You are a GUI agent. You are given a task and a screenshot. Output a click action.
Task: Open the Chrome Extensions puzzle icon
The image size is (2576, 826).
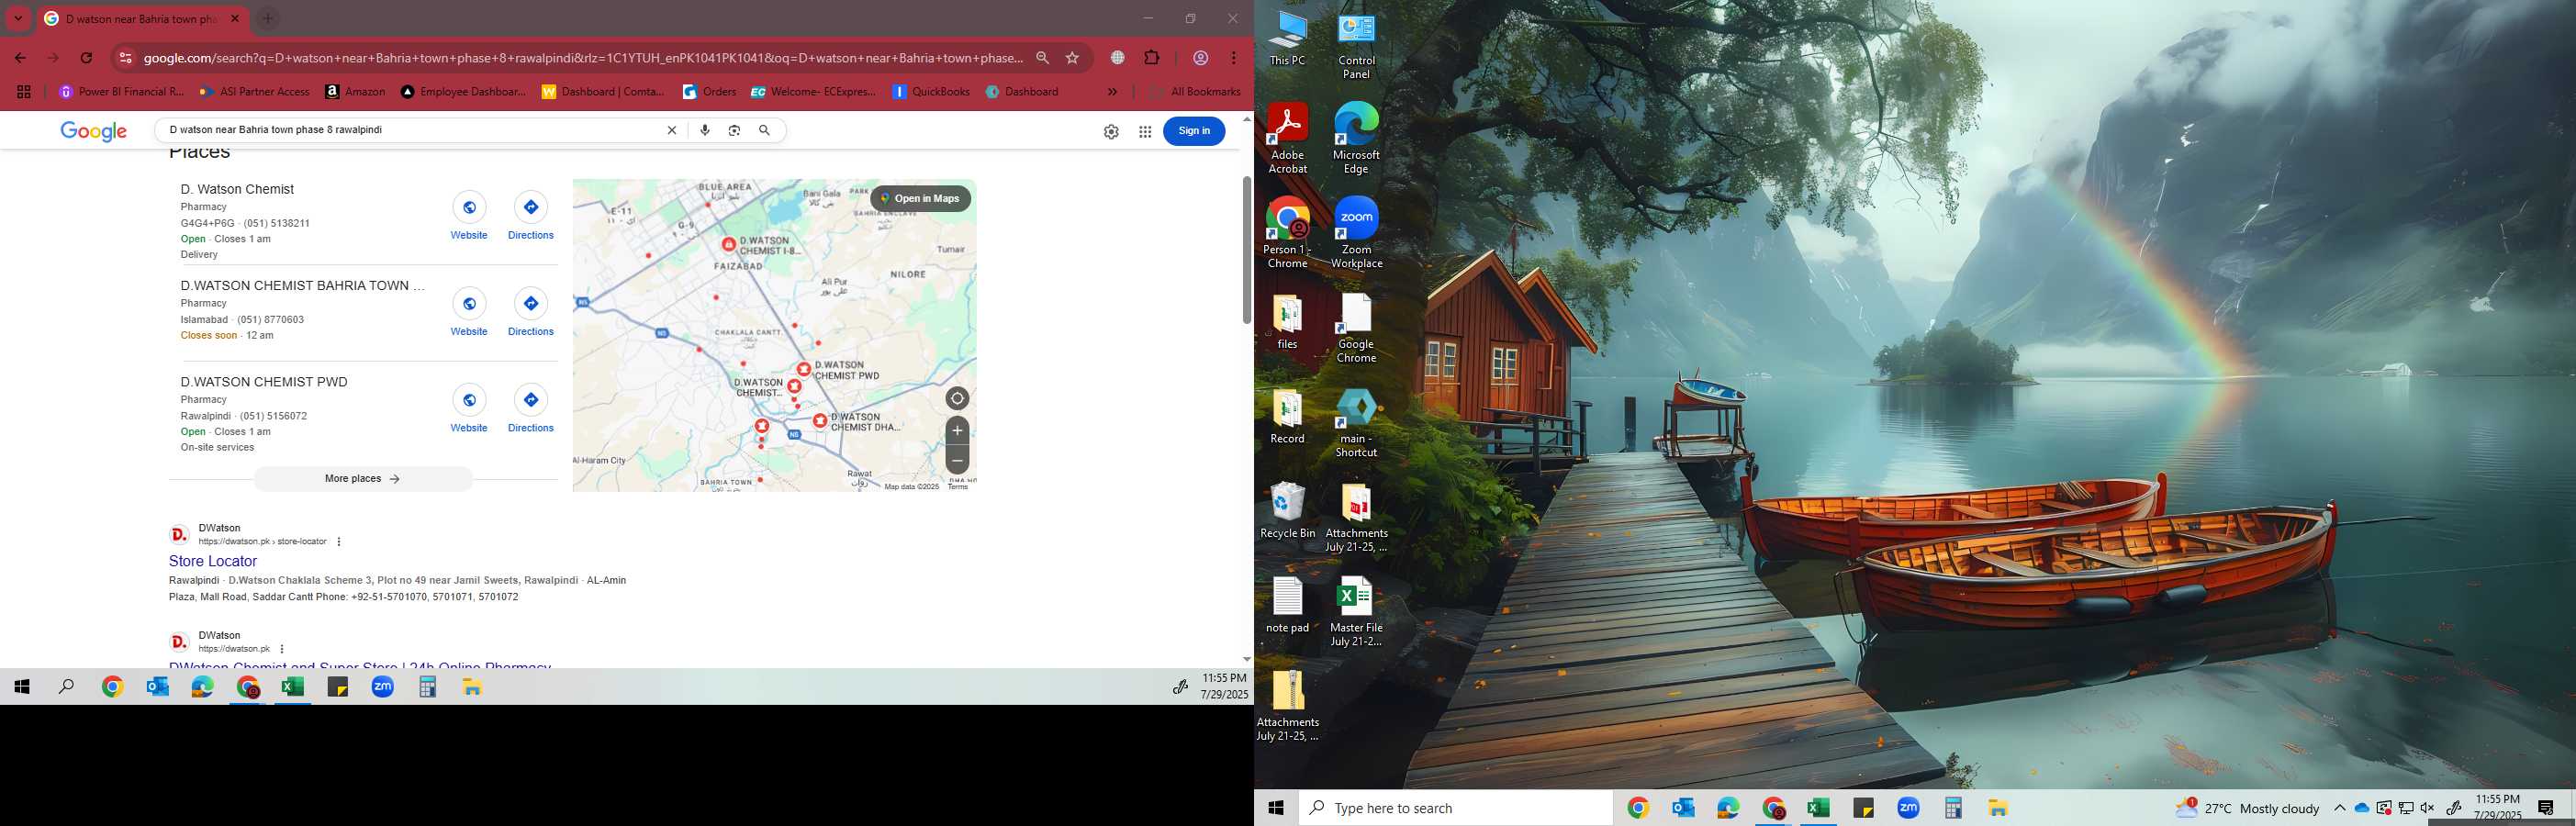pyautogui.click(x=1152, y=58)
